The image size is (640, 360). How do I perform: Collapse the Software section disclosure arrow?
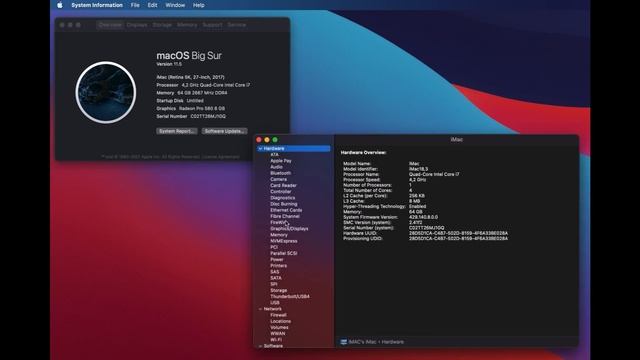(260, 346)
